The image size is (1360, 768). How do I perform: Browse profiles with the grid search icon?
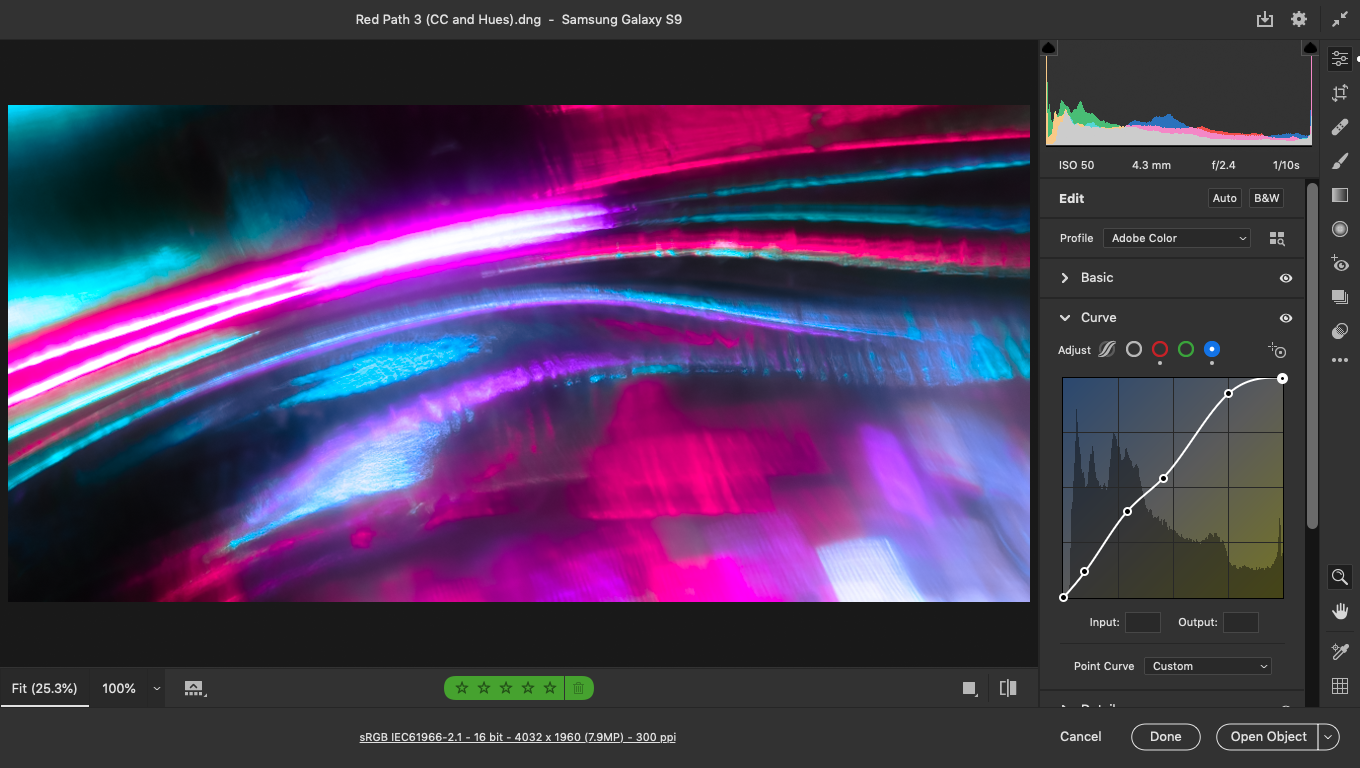point(1277,238)
